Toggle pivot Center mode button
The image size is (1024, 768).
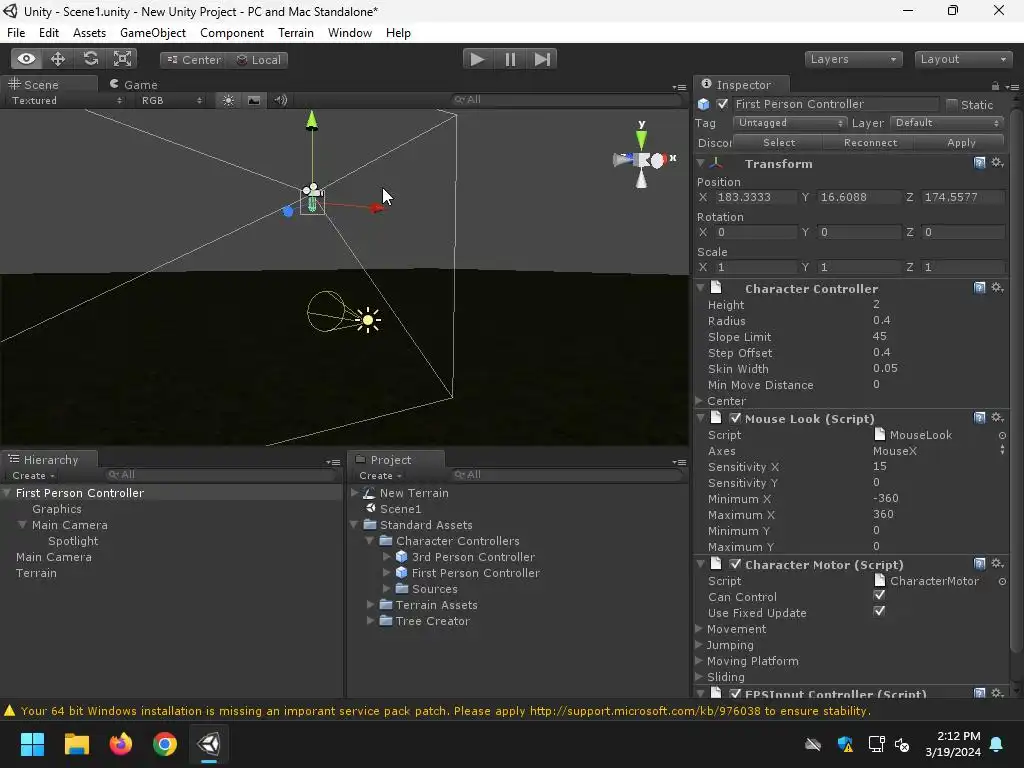pos(193,59)
